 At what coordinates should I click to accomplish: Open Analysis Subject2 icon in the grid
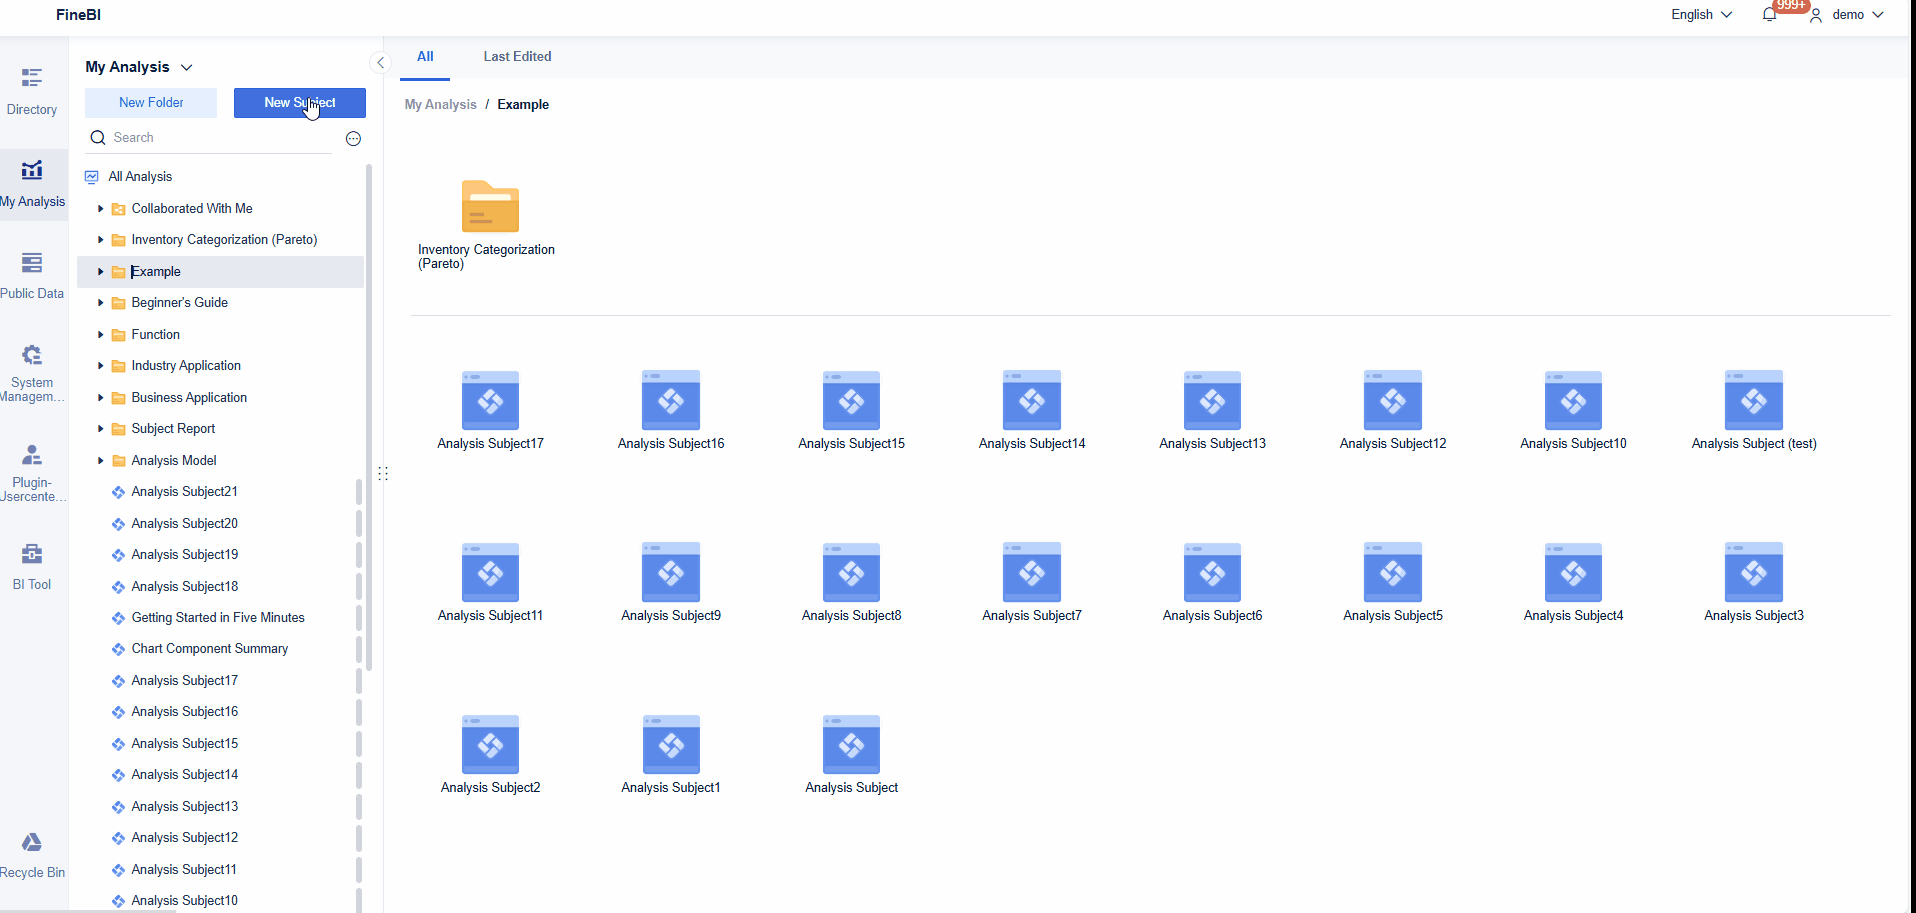(x=490, y=745)
